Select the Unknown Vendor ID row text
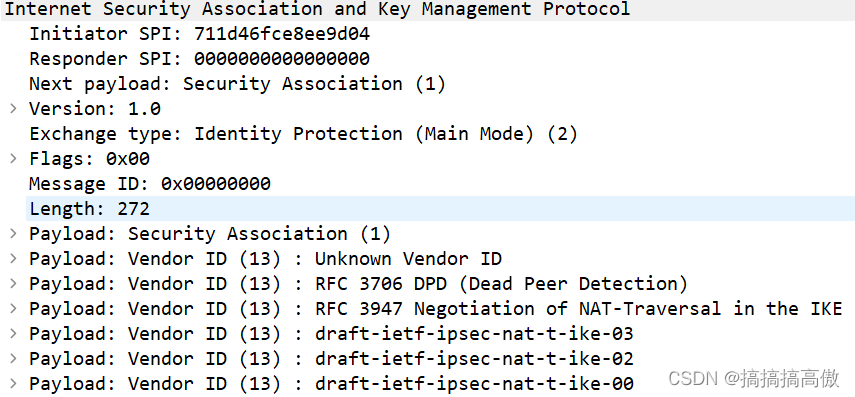This screenshot has width=855, height=397. [x=266, y=258]
